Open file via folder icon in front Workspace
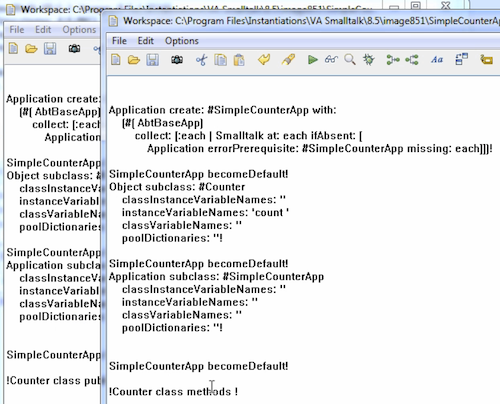Image resolution: width=500 pixels, height=404 pixels. click(x=134, y=60)
